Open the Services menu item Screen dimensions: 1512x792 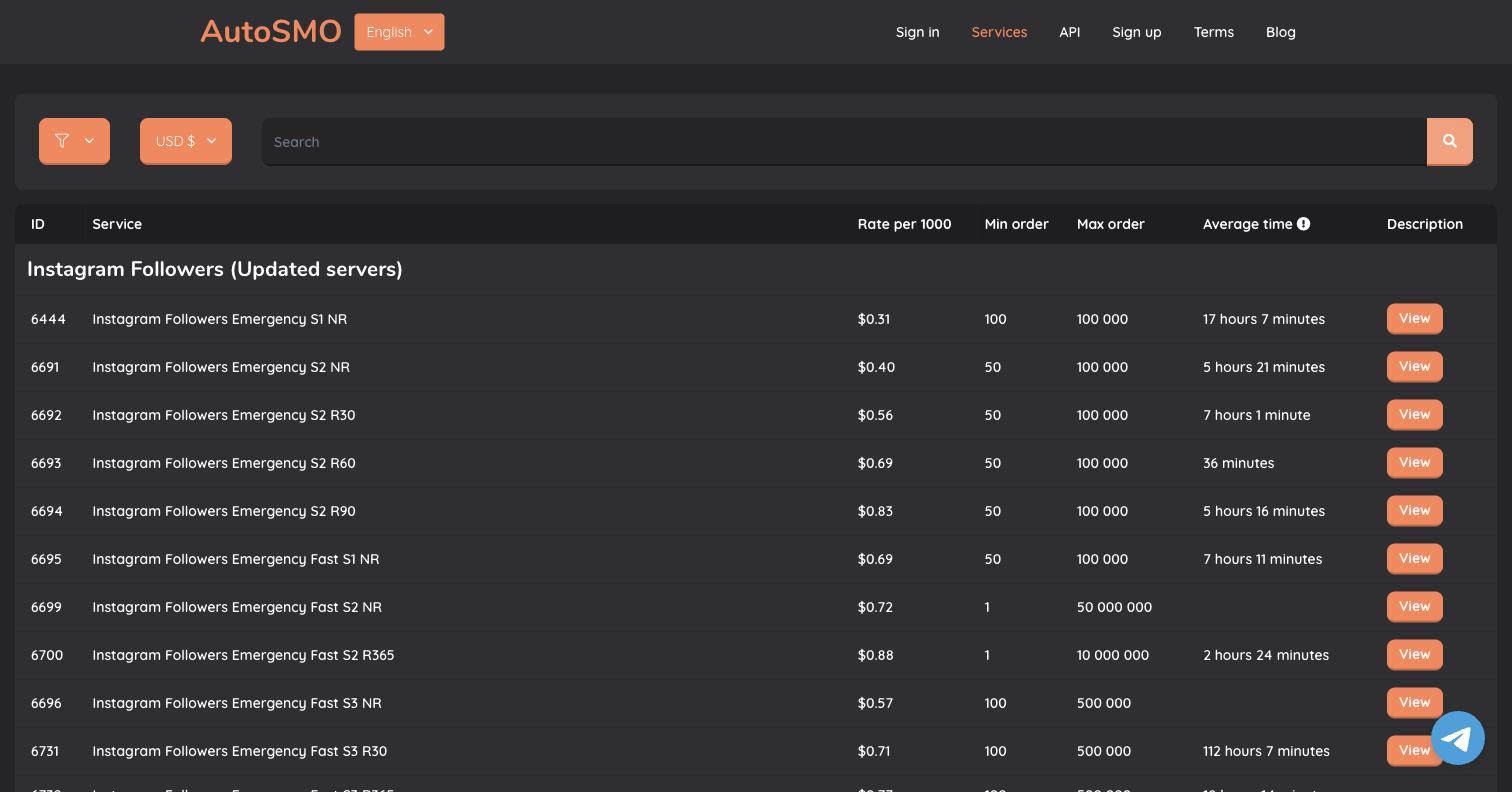coord(999,32)
